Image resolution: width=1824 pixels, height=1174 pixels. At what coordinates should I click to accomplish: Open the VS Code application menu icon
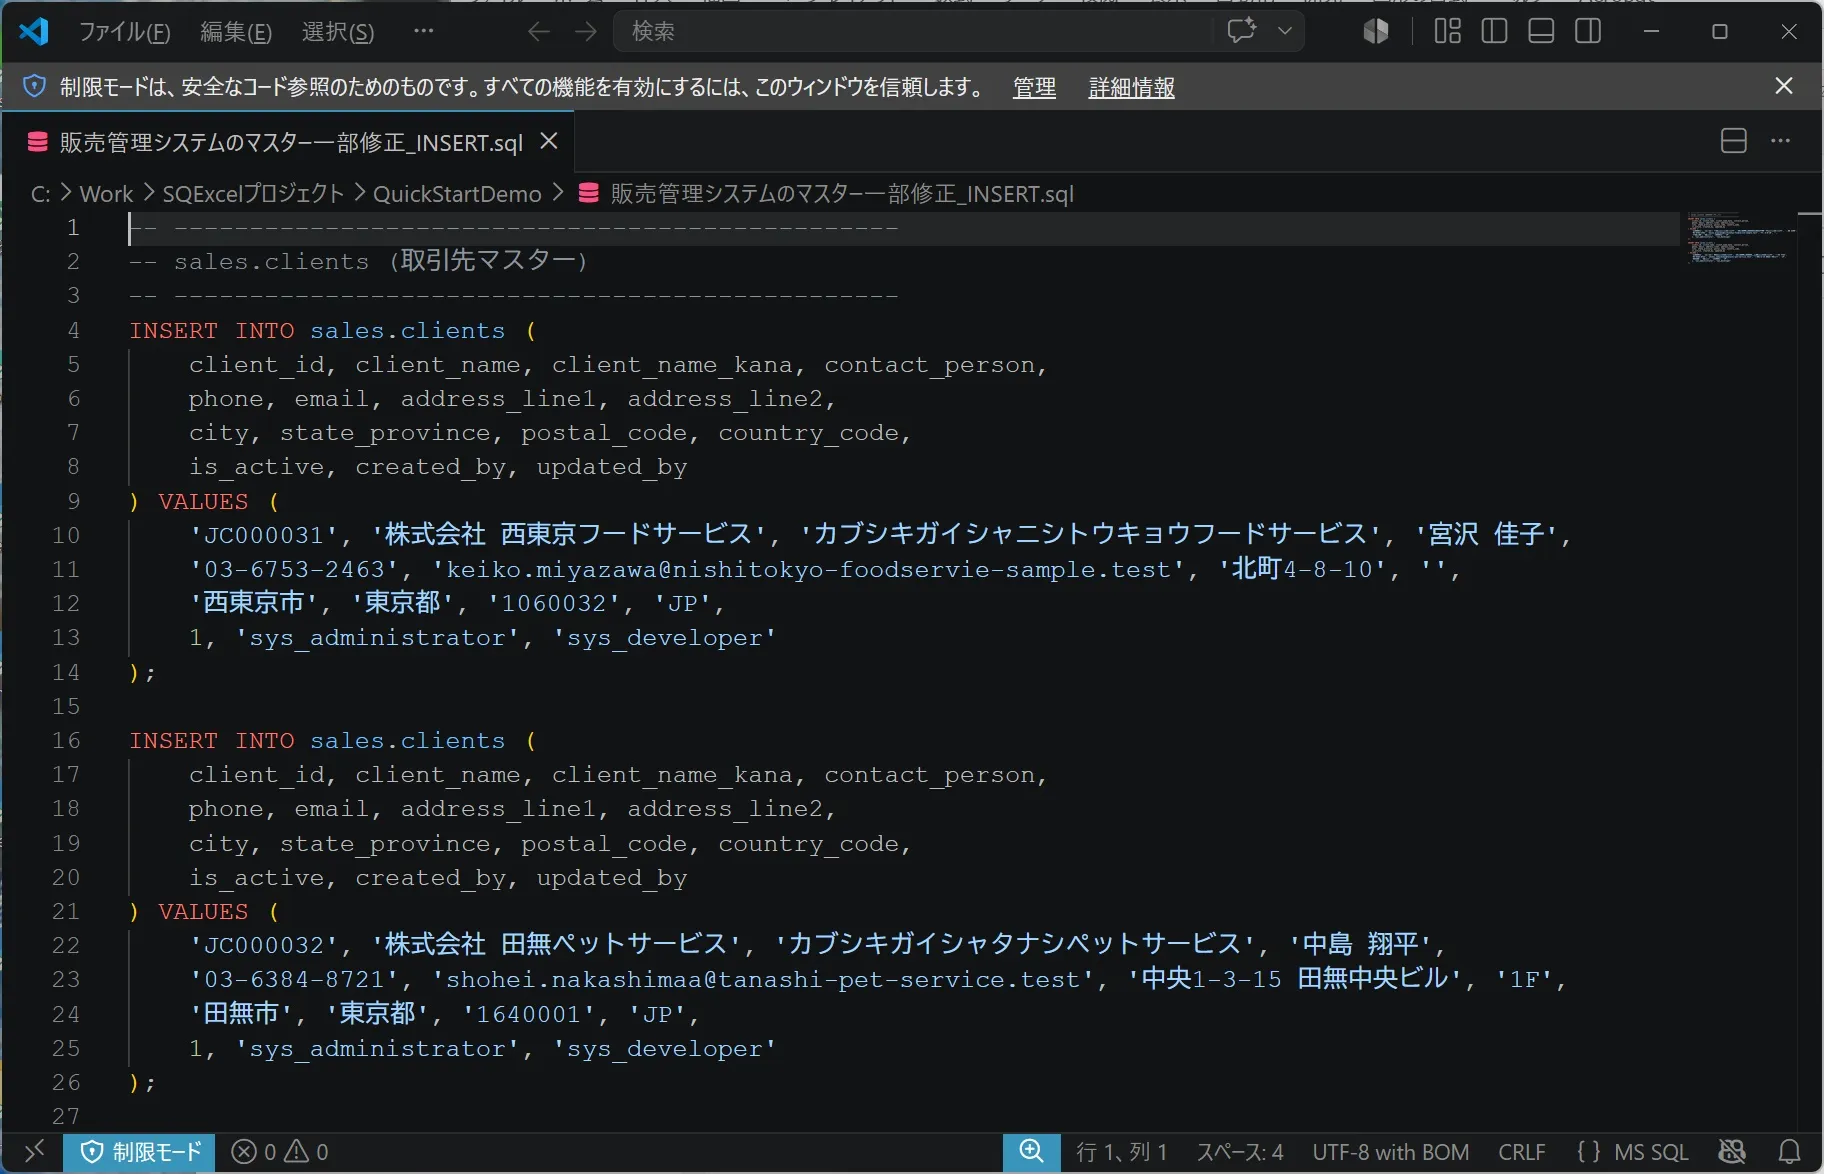coord(34,31)
